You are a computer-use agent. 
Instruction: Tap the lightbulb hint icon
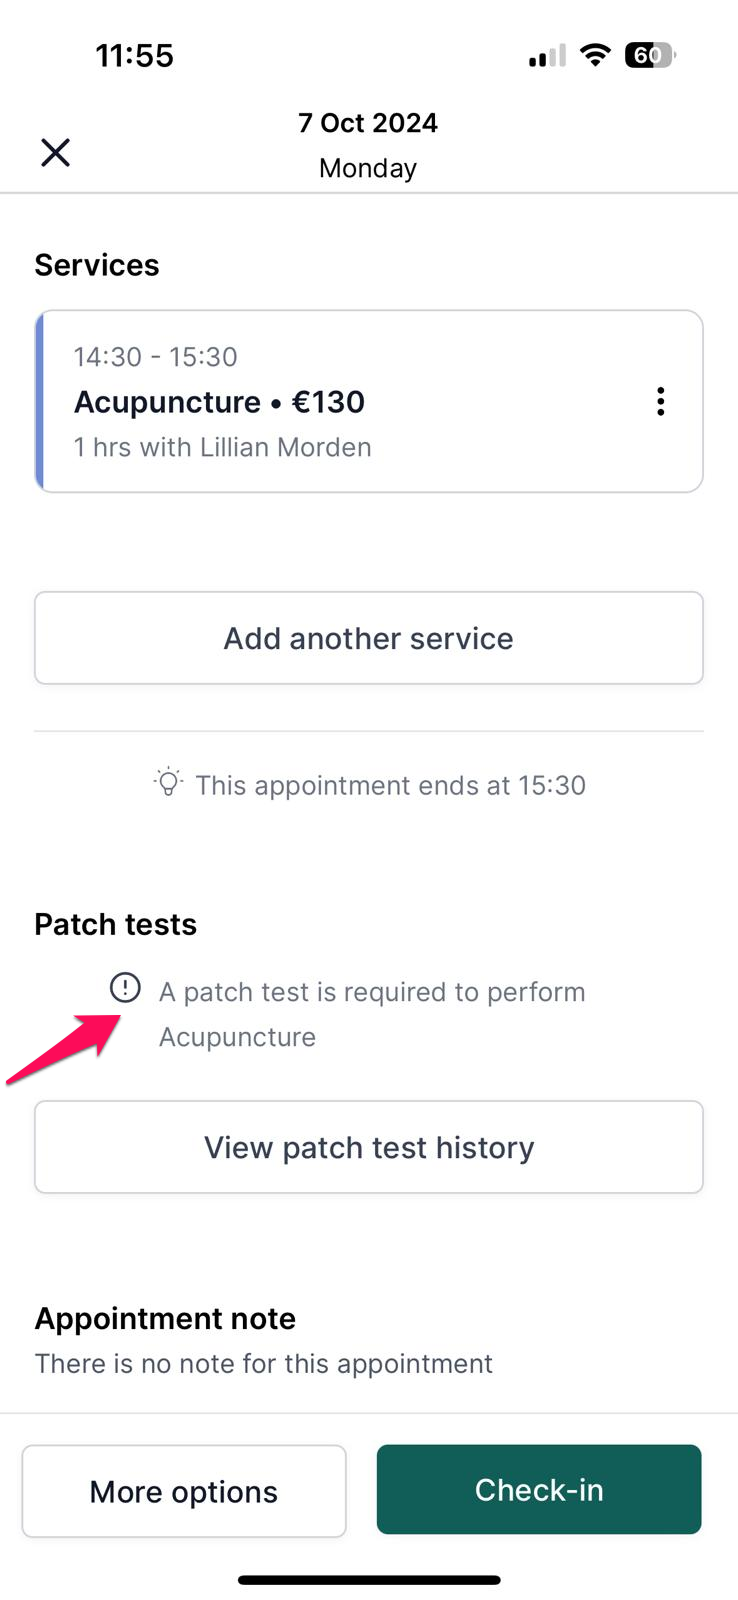(168, 782)
